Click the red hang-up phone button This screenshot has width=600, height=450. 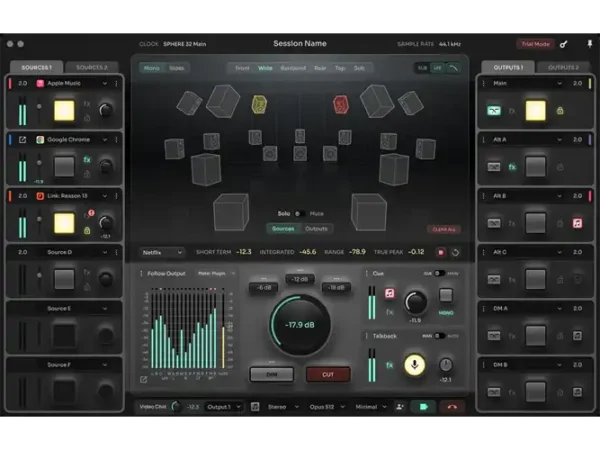pyautogui.click(x=452, y=407)
